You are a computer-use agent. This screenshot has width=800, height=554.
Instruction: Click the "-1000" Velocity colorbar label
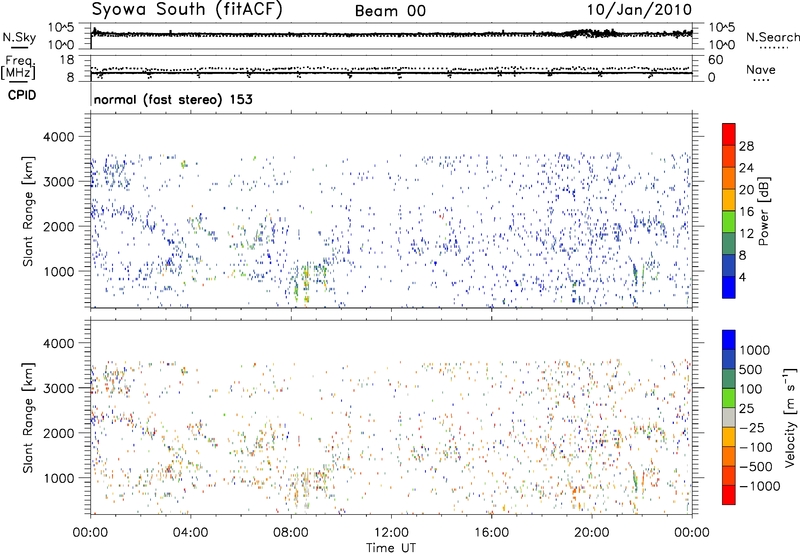click(760, 486)
